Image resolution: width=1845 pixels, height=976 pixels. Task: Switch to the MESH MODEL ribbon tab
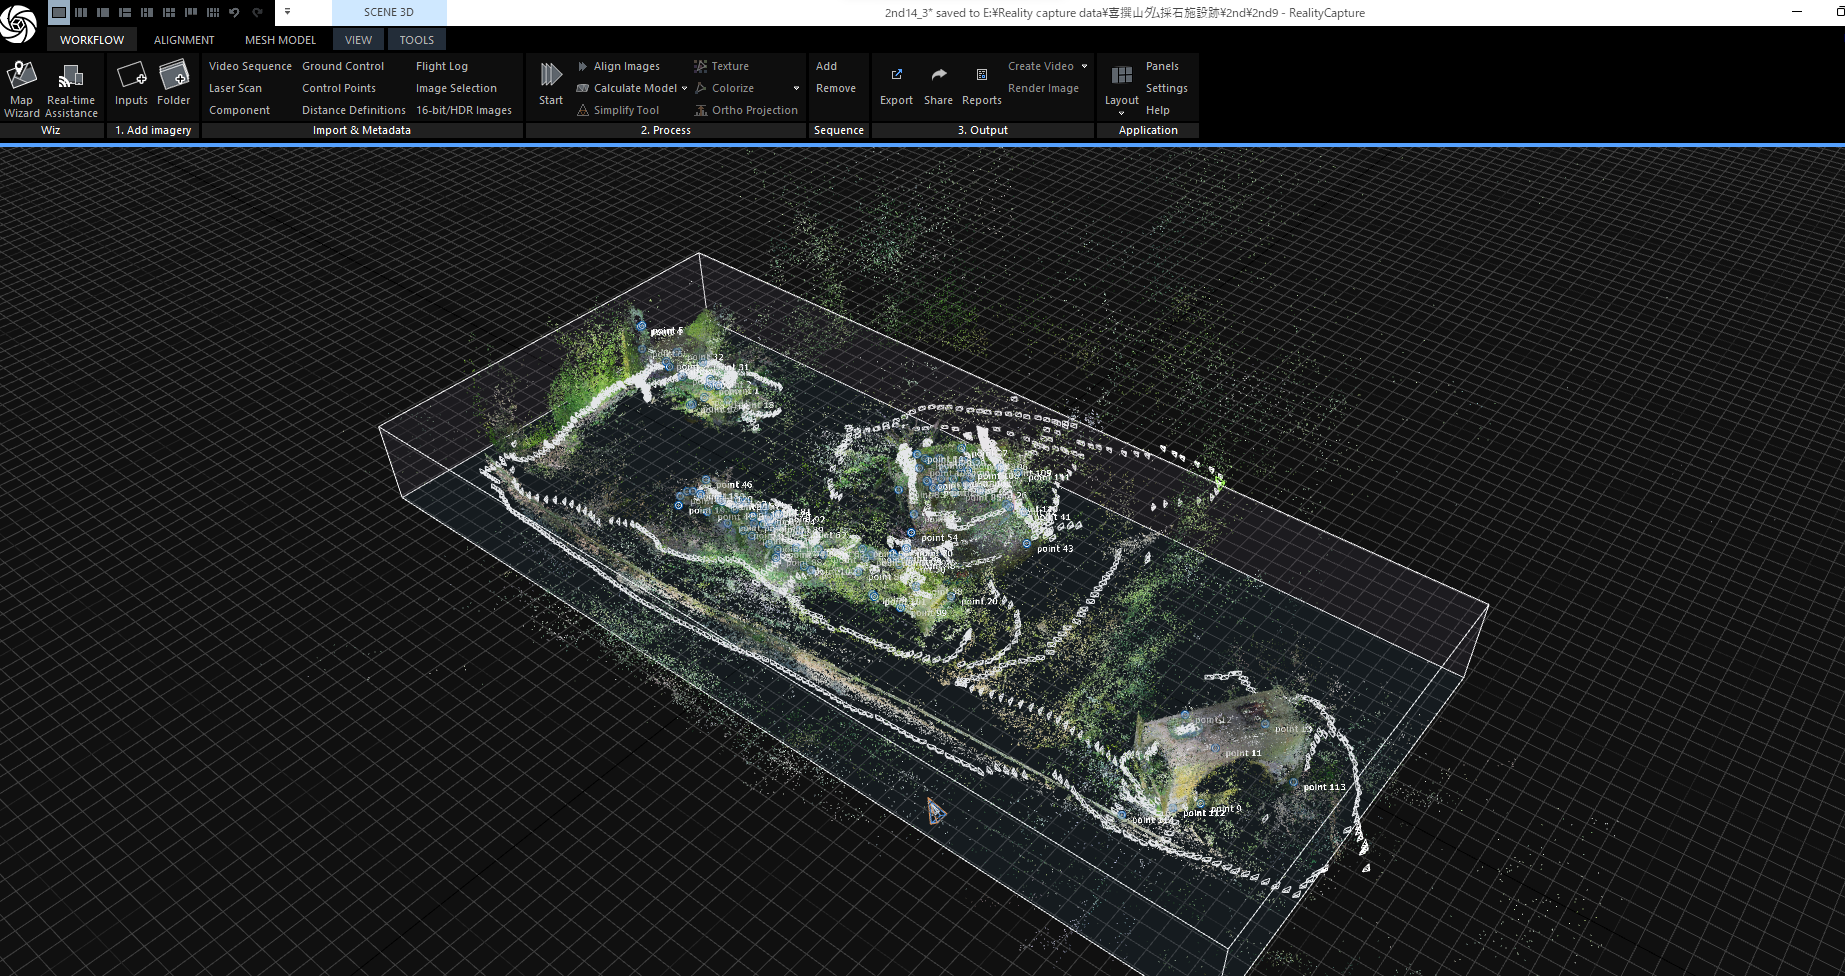tap(280, 40)
